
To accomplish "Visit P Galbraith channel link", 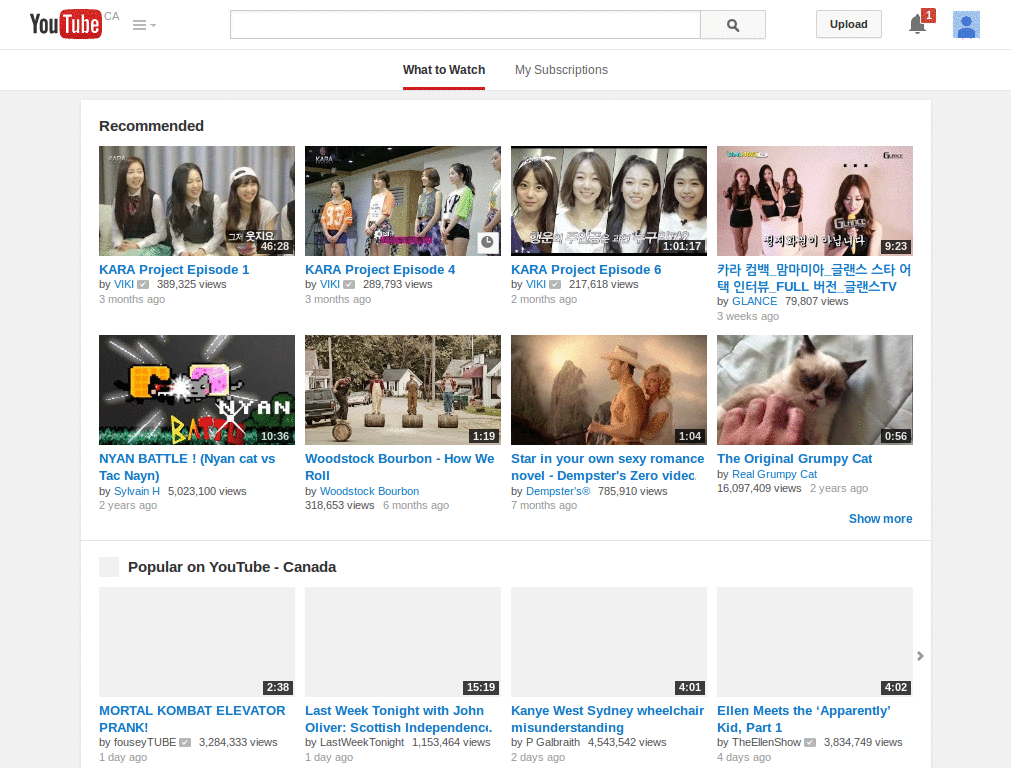I will click(x=552, y=743).
